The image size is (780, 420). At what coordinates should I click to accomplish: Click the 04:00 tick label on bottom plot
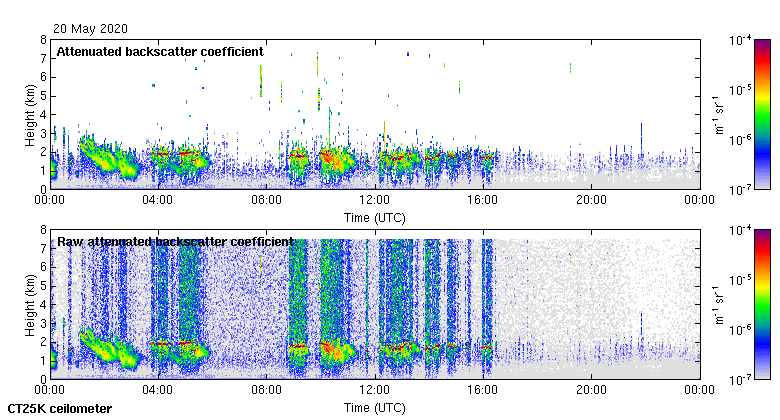[x=158, y=390]
